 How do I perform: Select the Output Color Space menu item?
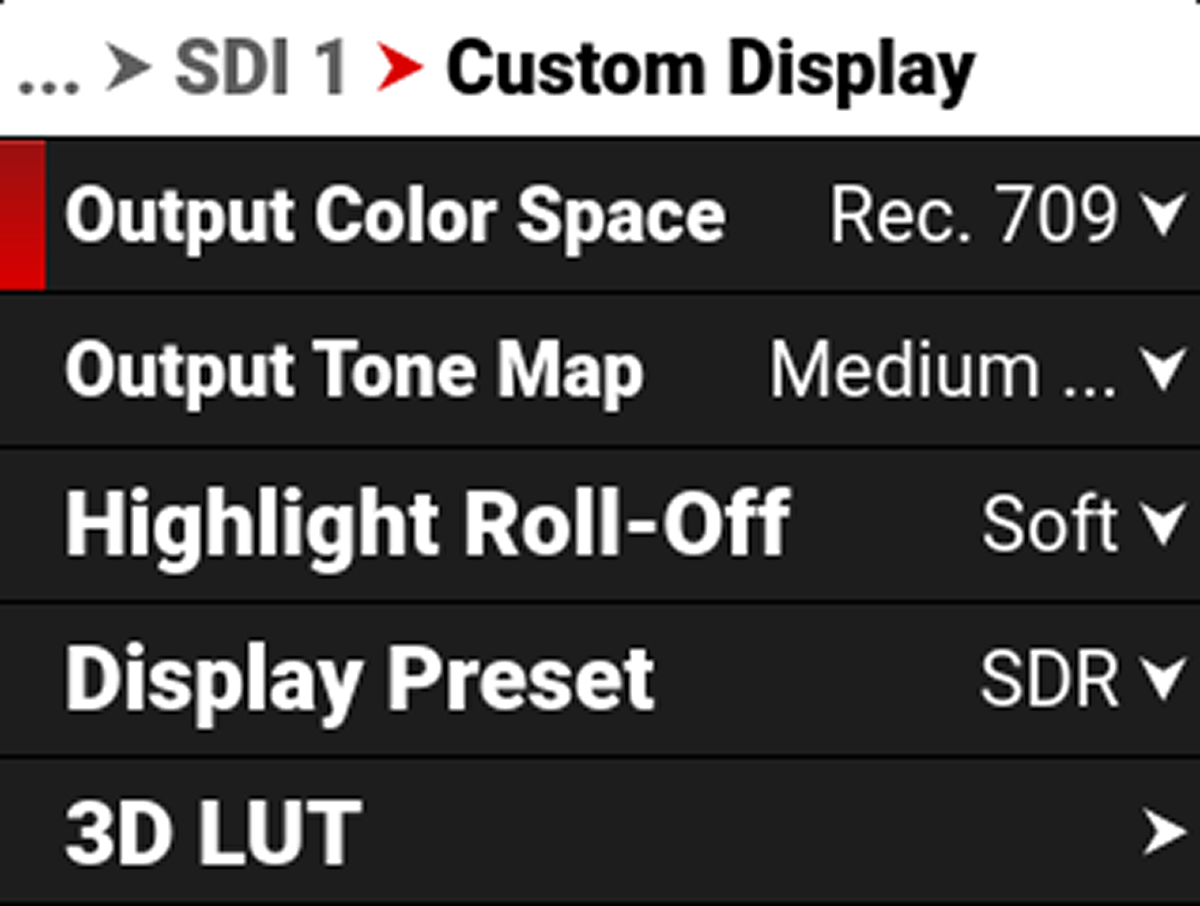[x=395, y=216]
